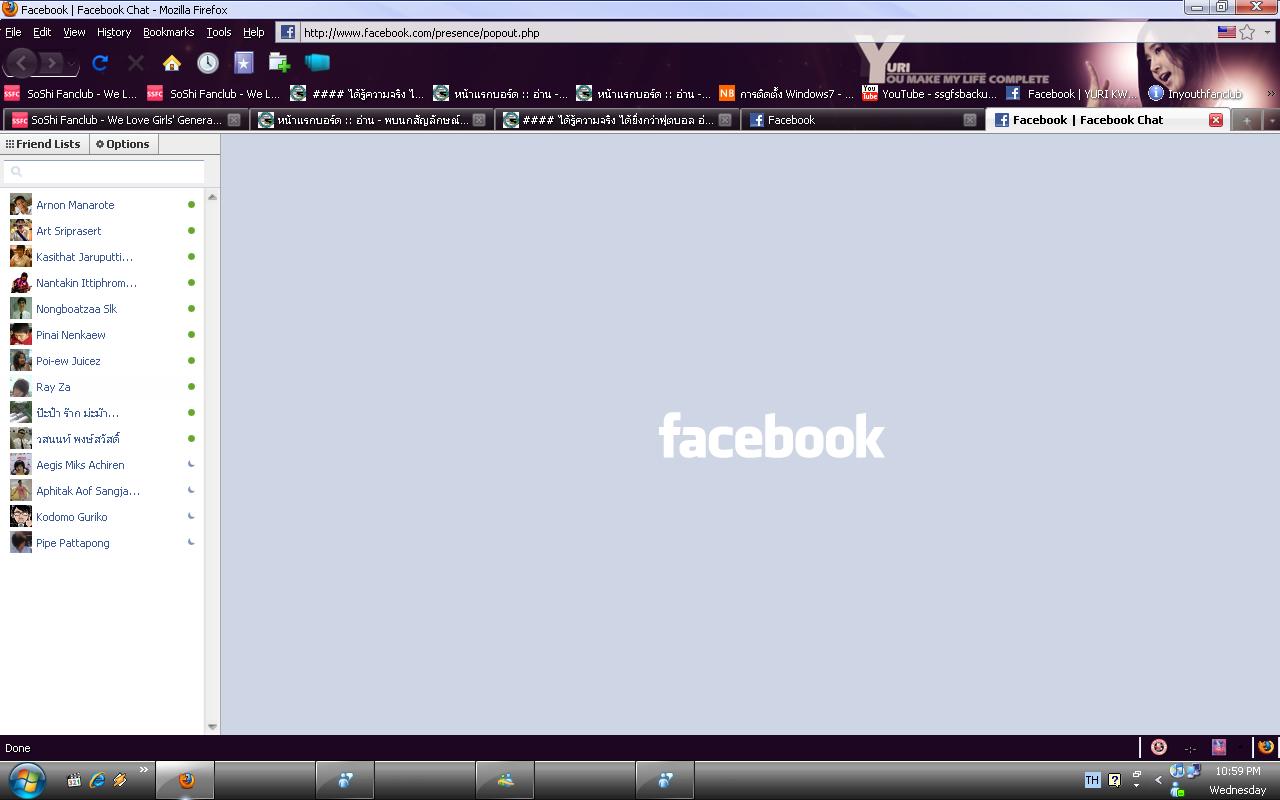Open the View menu
The height and width of the screenshot is (800, 1280).
74,32
